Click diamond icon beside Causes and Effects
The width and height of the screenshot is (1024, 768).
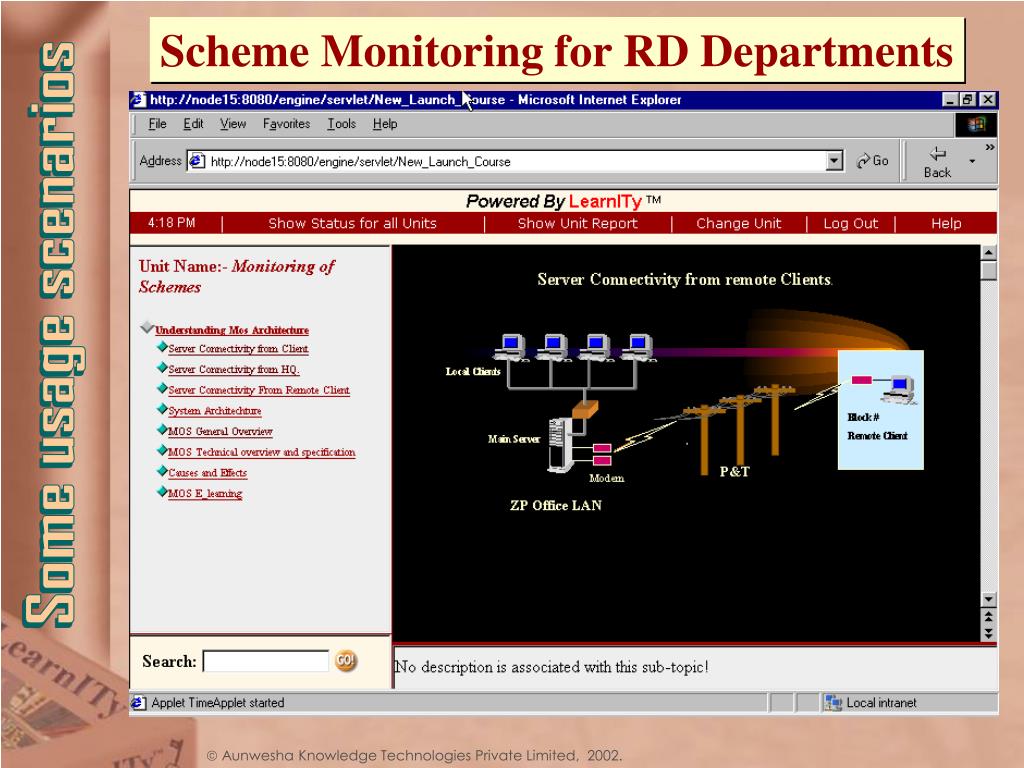click(162, 471)
